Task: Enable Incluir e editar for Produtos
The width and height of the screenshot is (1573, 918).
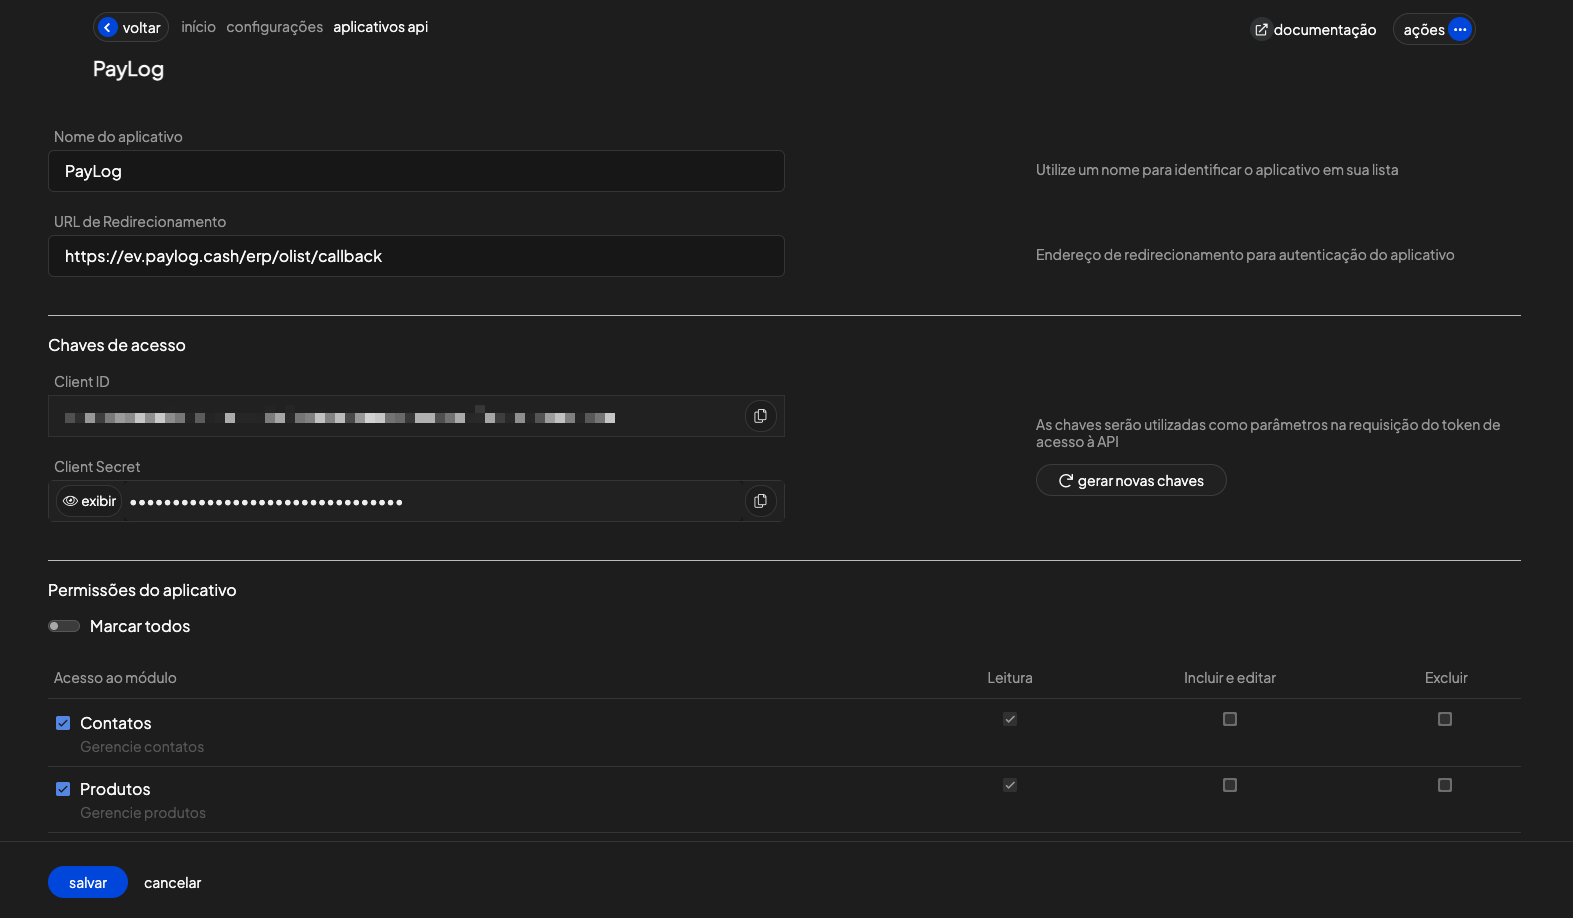Action: point(1230,785)
